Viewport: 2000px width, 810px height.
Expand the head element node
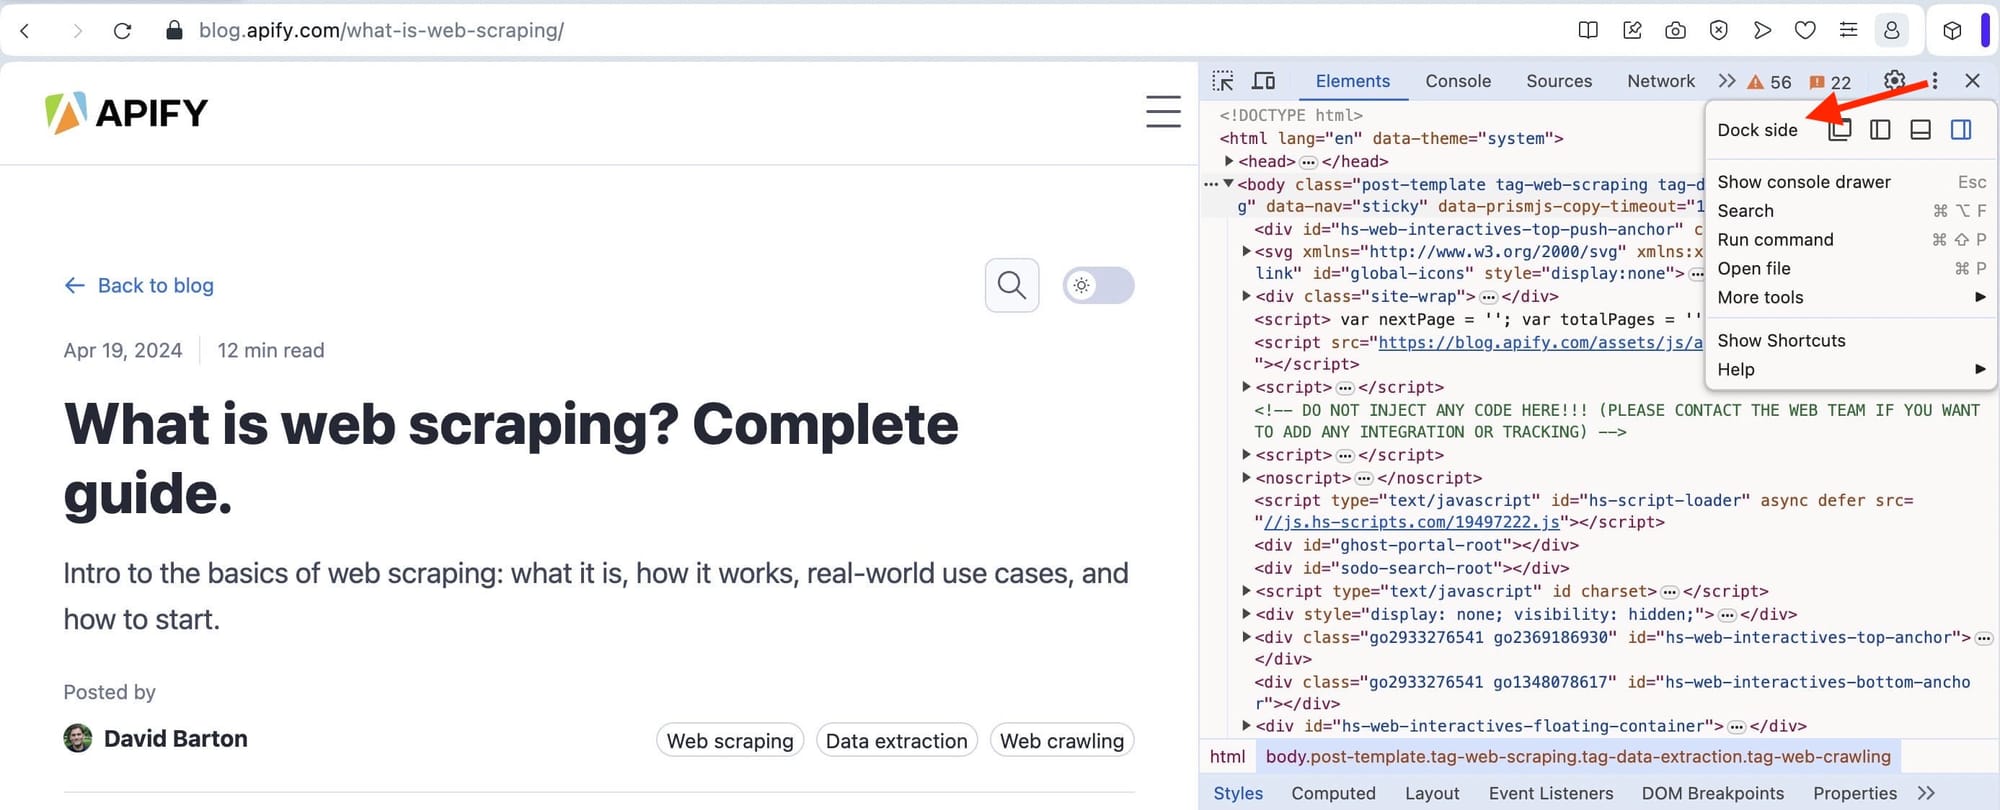tap(1229, 161)
